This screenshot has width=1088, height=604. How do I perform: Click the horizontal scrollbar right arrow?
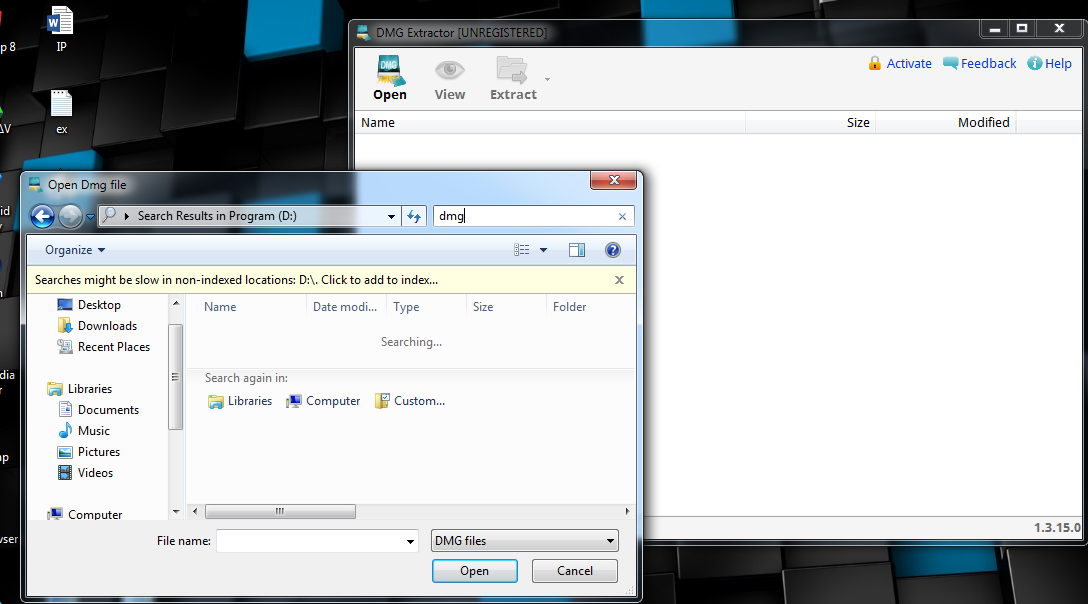[627, 512]
